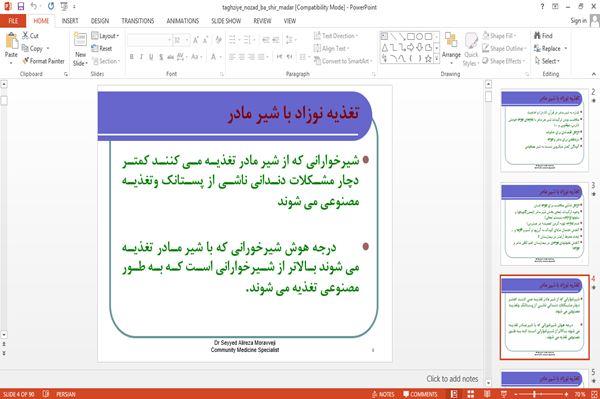Screen dimensions: 600x399
Task: Switch to the SLIDE SHOW tab
Action: (x=226, y=21)
